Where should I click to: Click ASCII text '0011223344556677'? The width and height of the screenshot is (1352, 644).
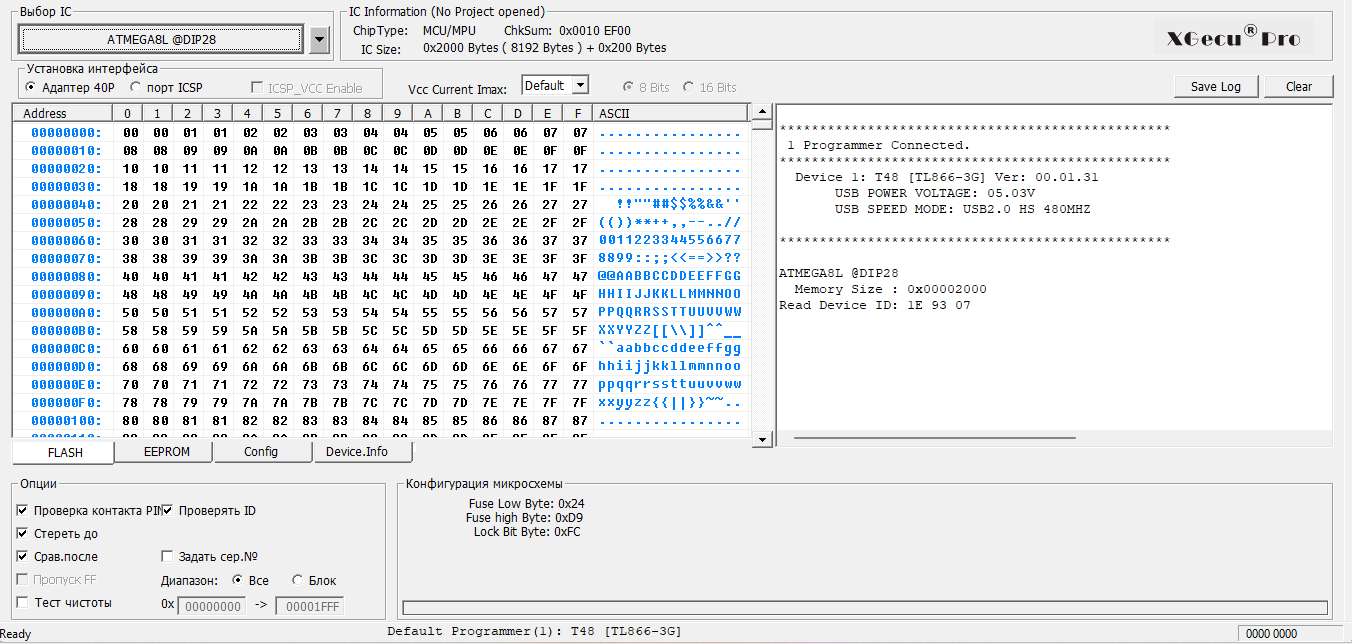click(x=670, y=241)
